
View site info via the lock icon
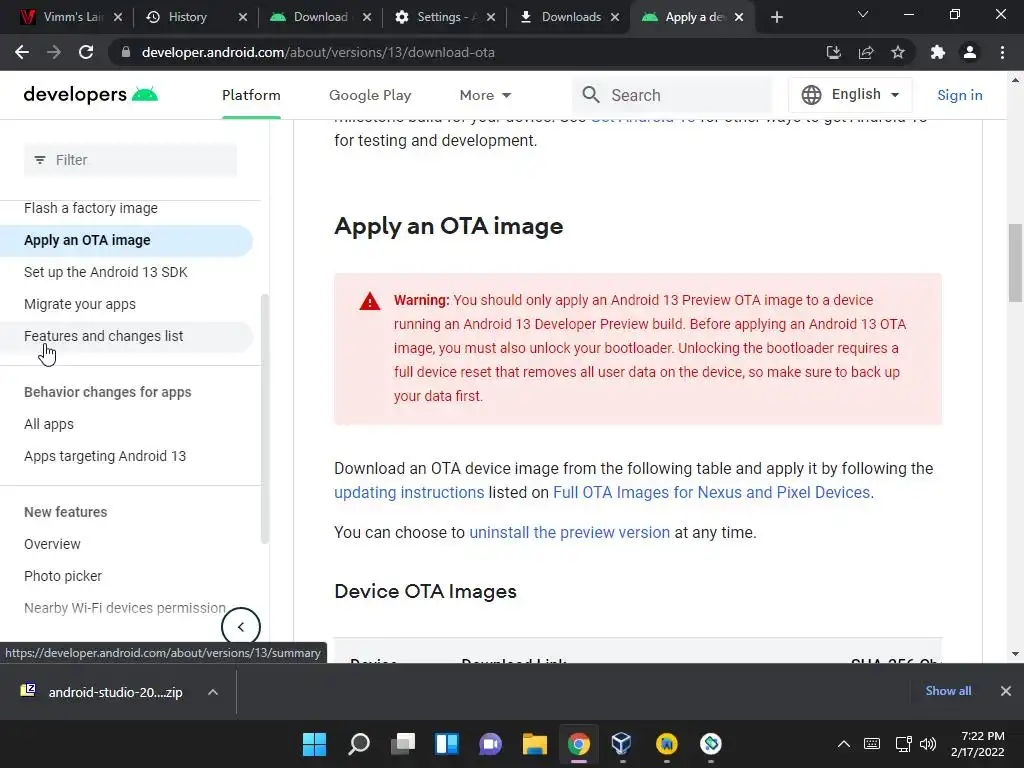tap(126, 52)
